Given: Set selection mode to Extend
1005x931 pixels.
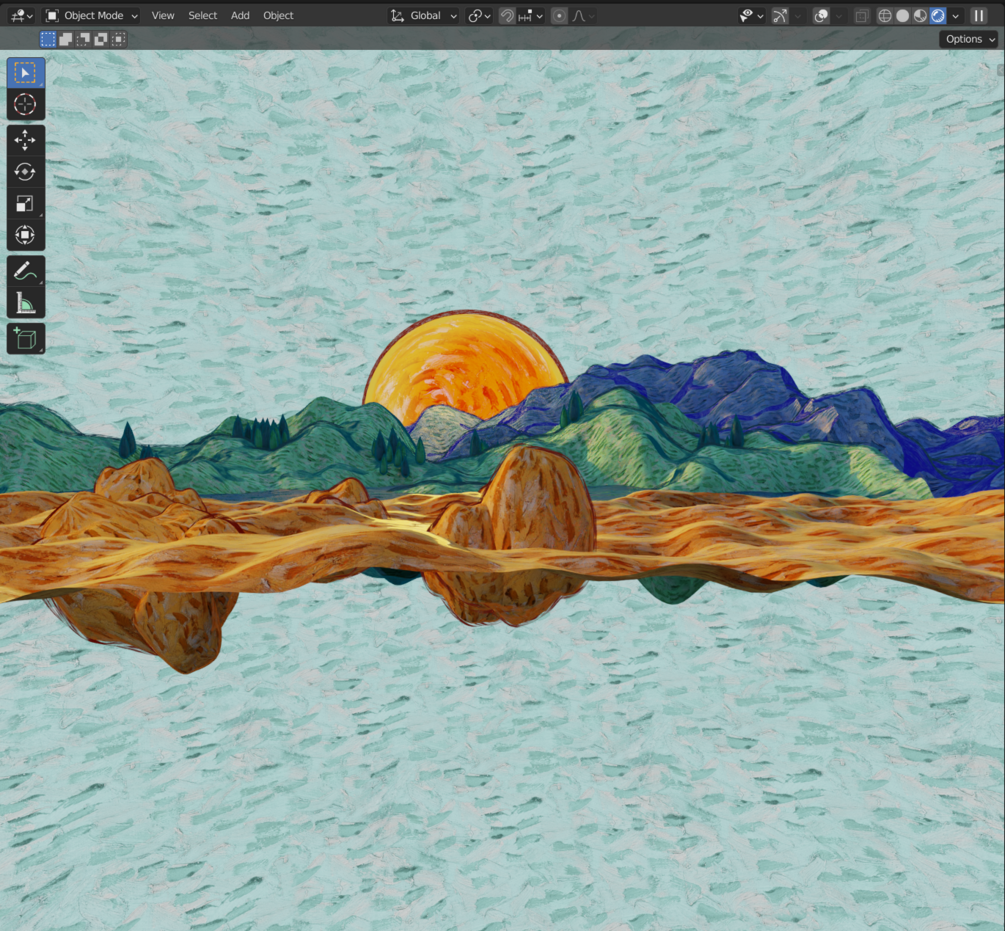Looking at the screenshot, I should point(65,40).
